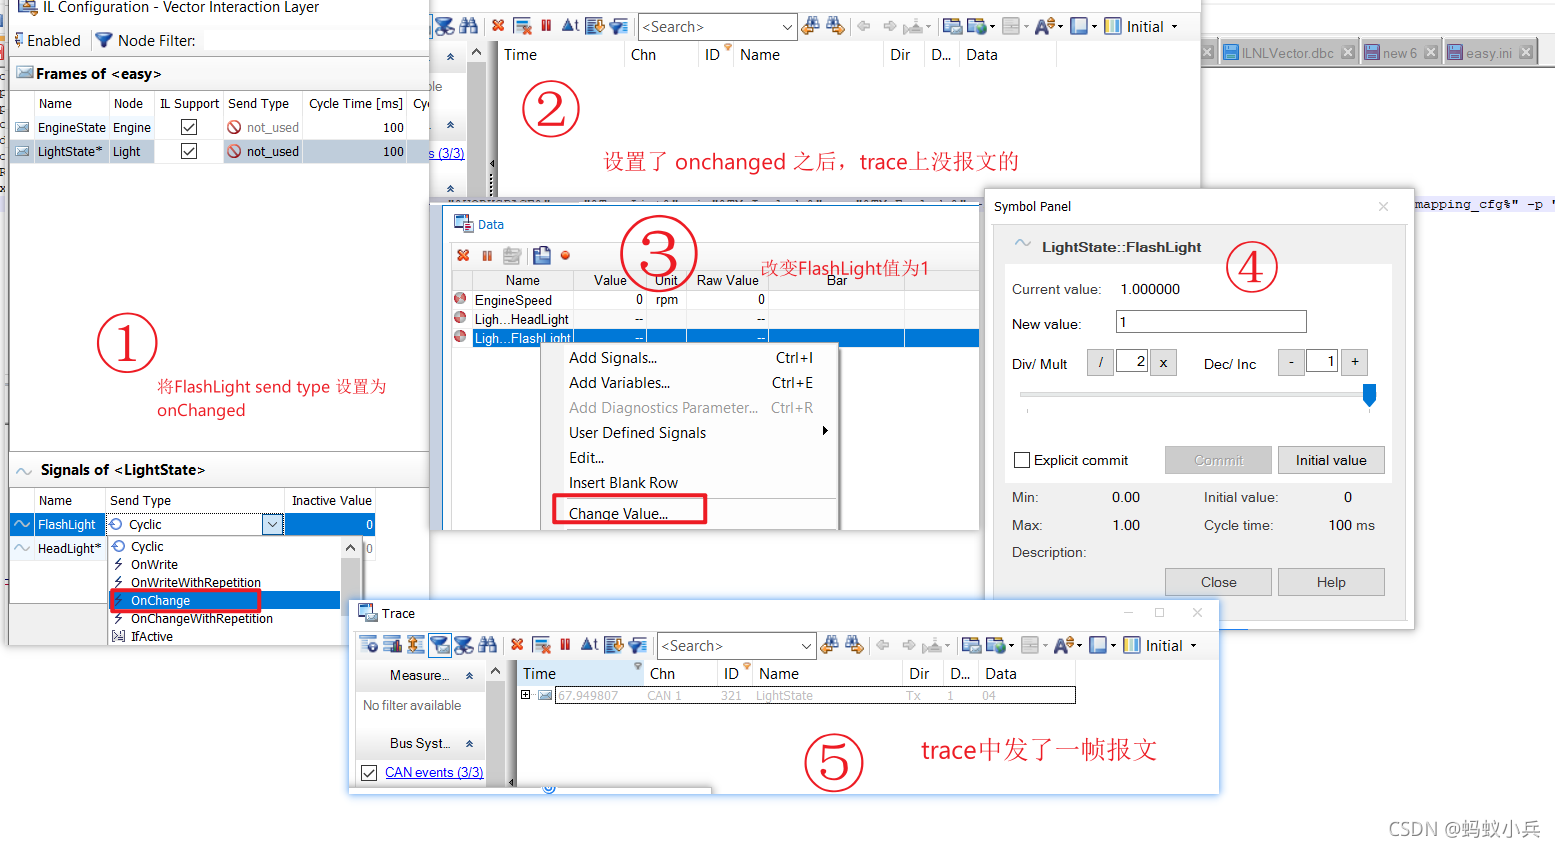The width and height of the screenshot is (1555, 847).
Task: Click the Node Filter funnel icon
Action: click(103, 40)
